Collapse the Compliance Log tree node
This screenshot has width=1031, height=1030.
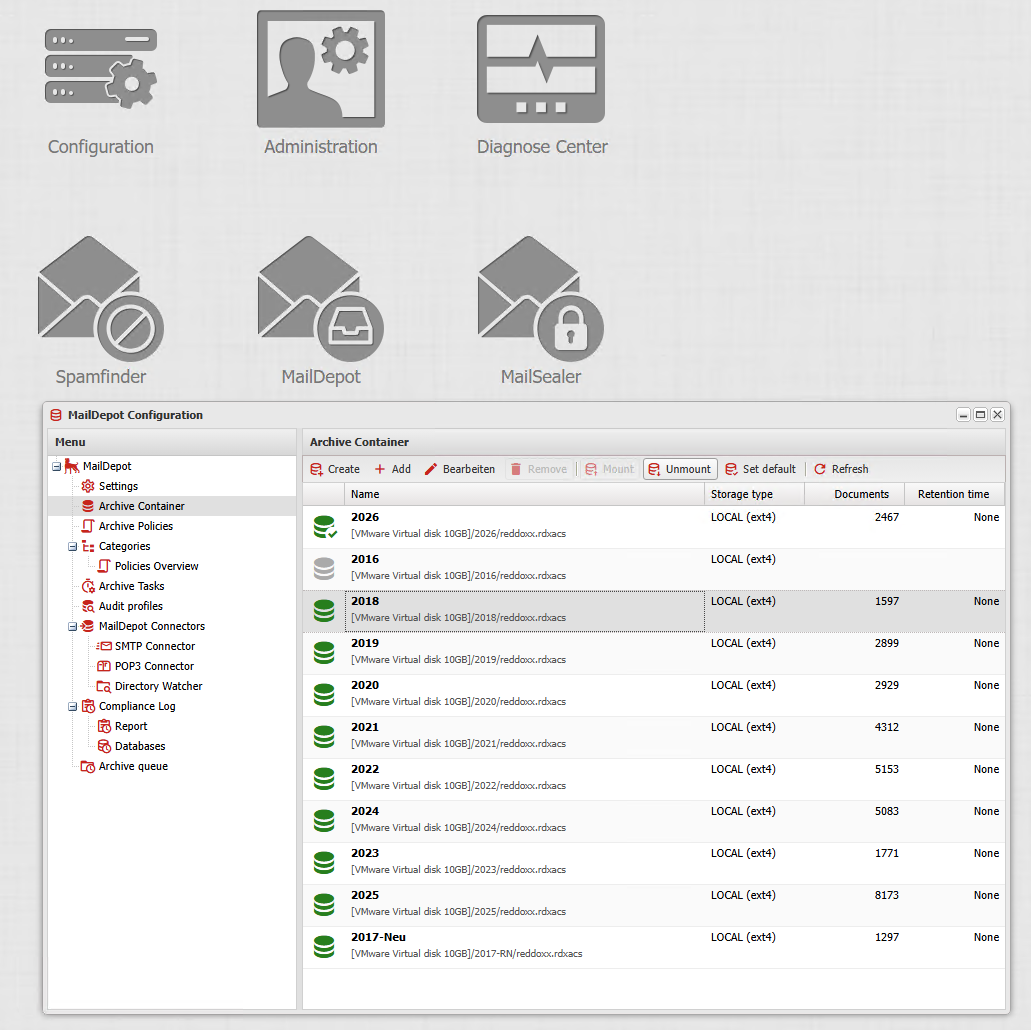pyautogui.click(x=73, y=707)
